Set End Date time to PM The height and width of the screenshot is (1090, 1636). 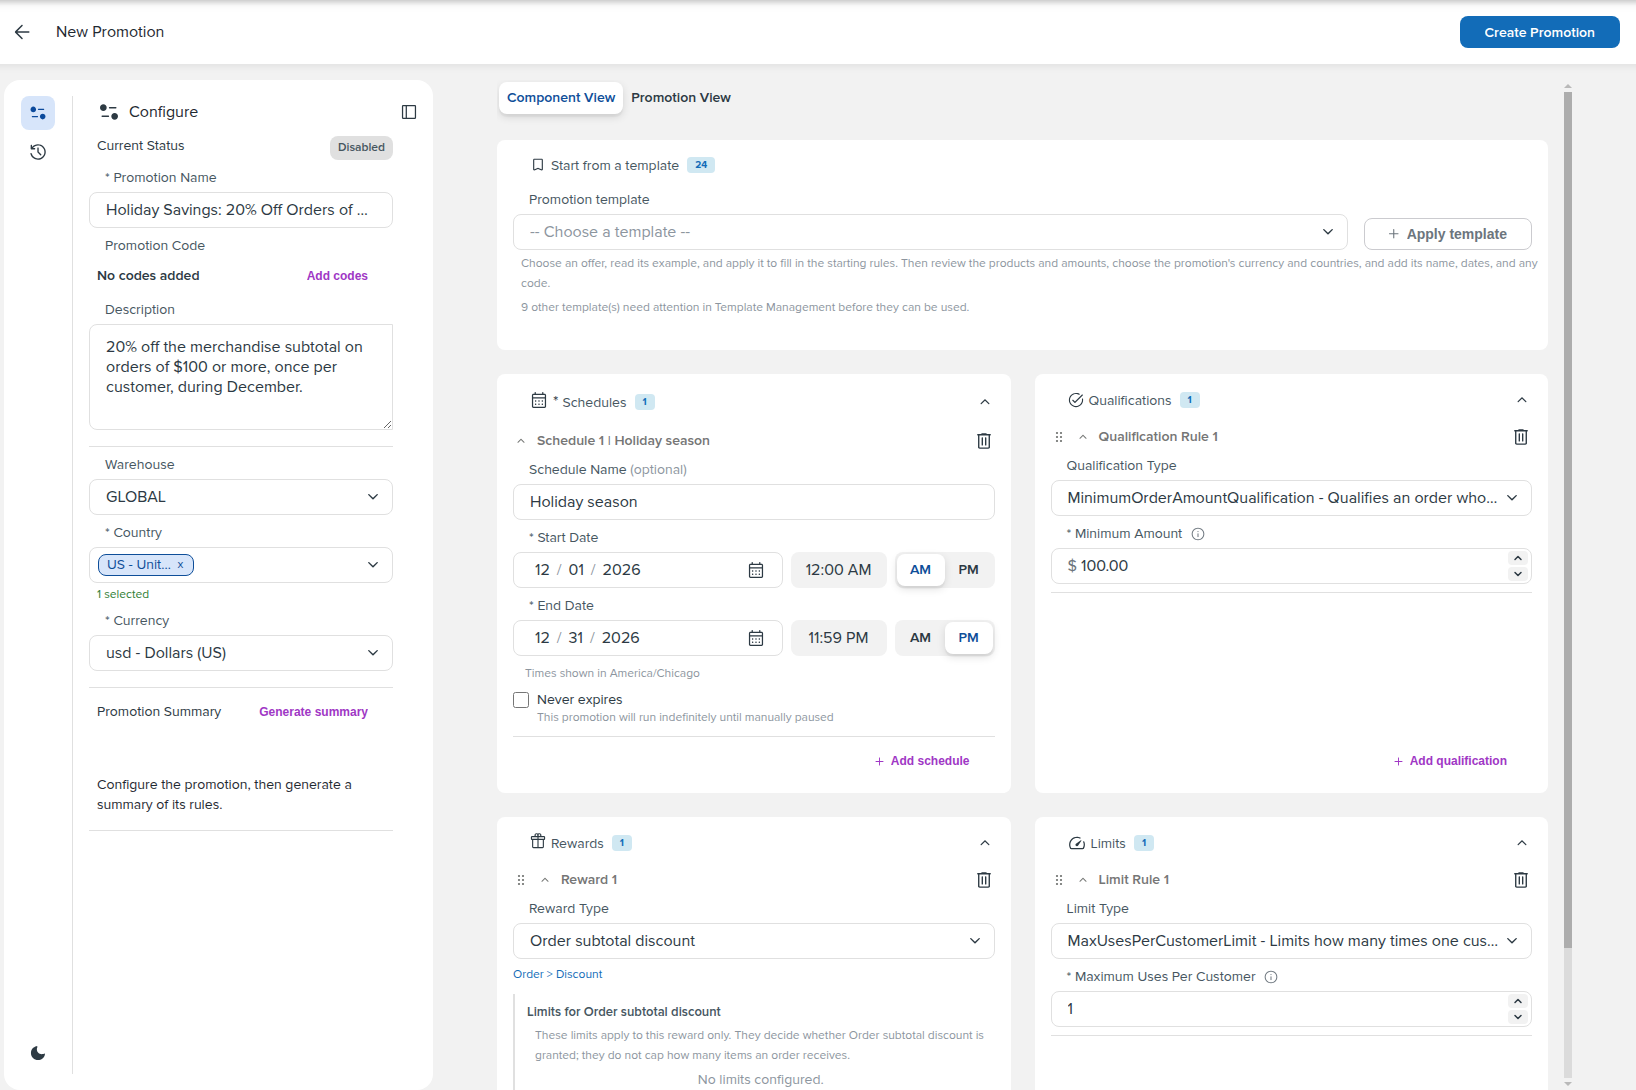click(x=968, y=638)
